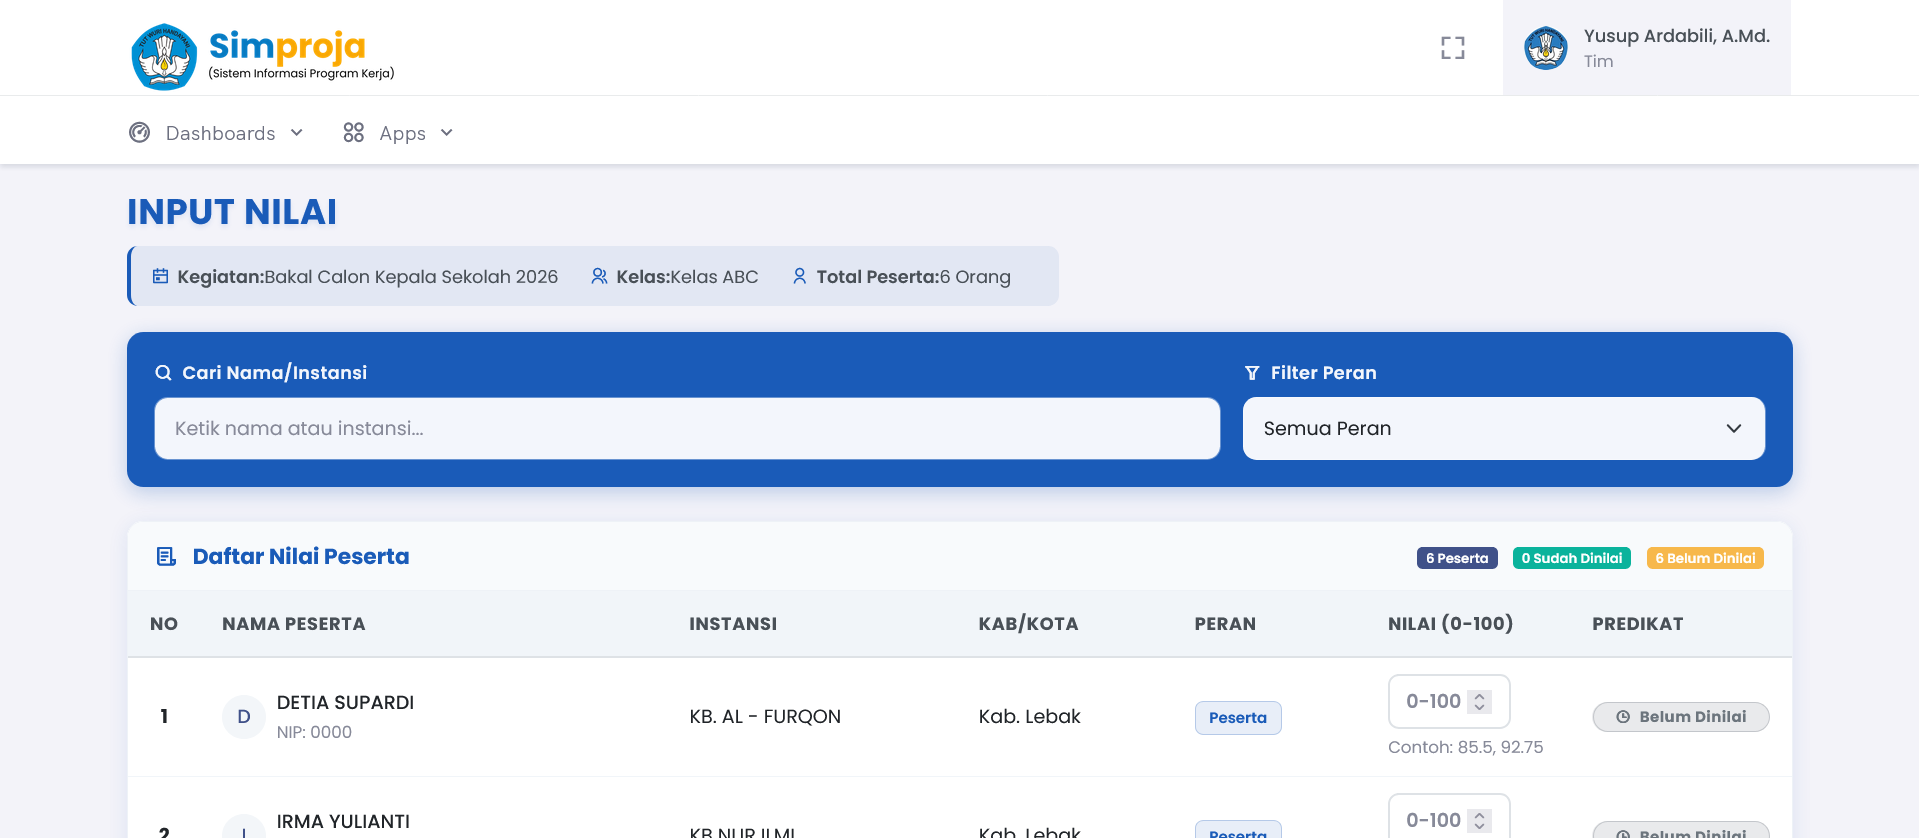Click Detia Supardi's nilai input field
The width and height of the screenshot is (1919, 838).
[x=1448, y=701]
